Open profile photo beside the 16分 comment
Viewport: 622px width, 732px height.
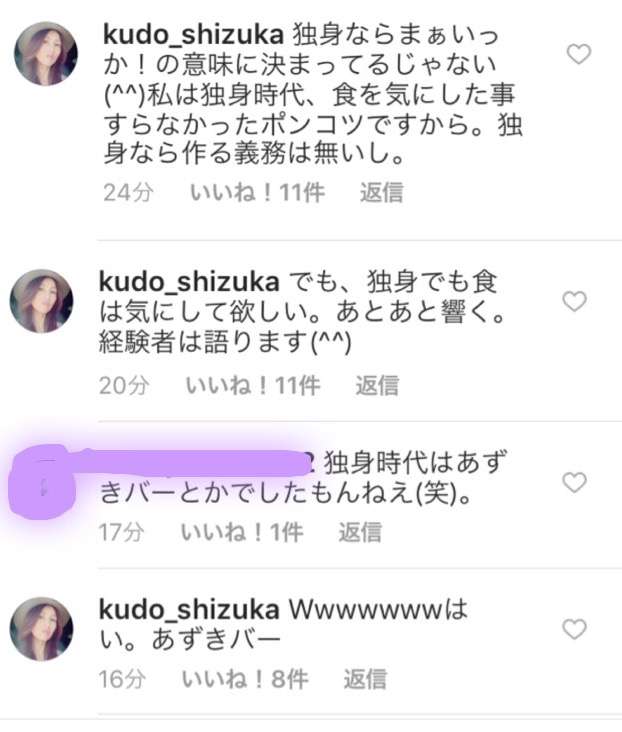point(42,629)
